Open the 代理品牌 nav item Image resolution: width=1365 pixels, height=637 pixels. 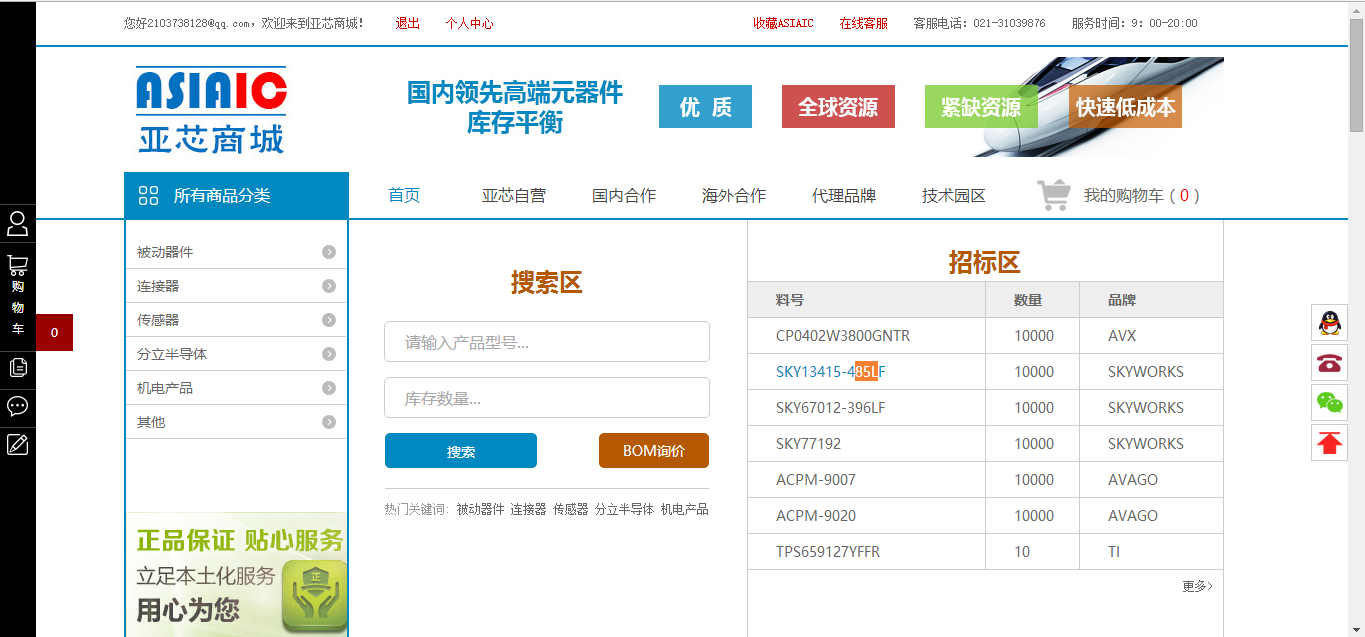click(844, 195)
